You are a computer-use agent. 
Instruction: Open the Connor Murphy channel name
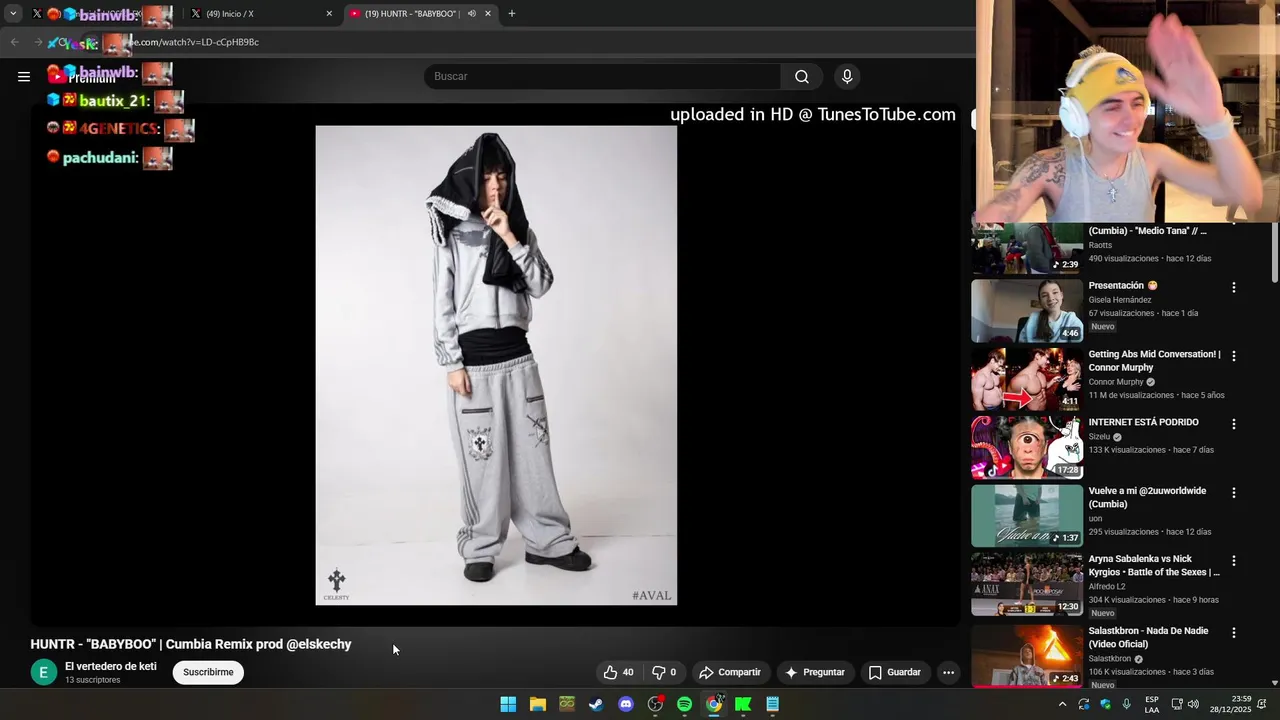pyautogui.click(x=1115, y=382)
